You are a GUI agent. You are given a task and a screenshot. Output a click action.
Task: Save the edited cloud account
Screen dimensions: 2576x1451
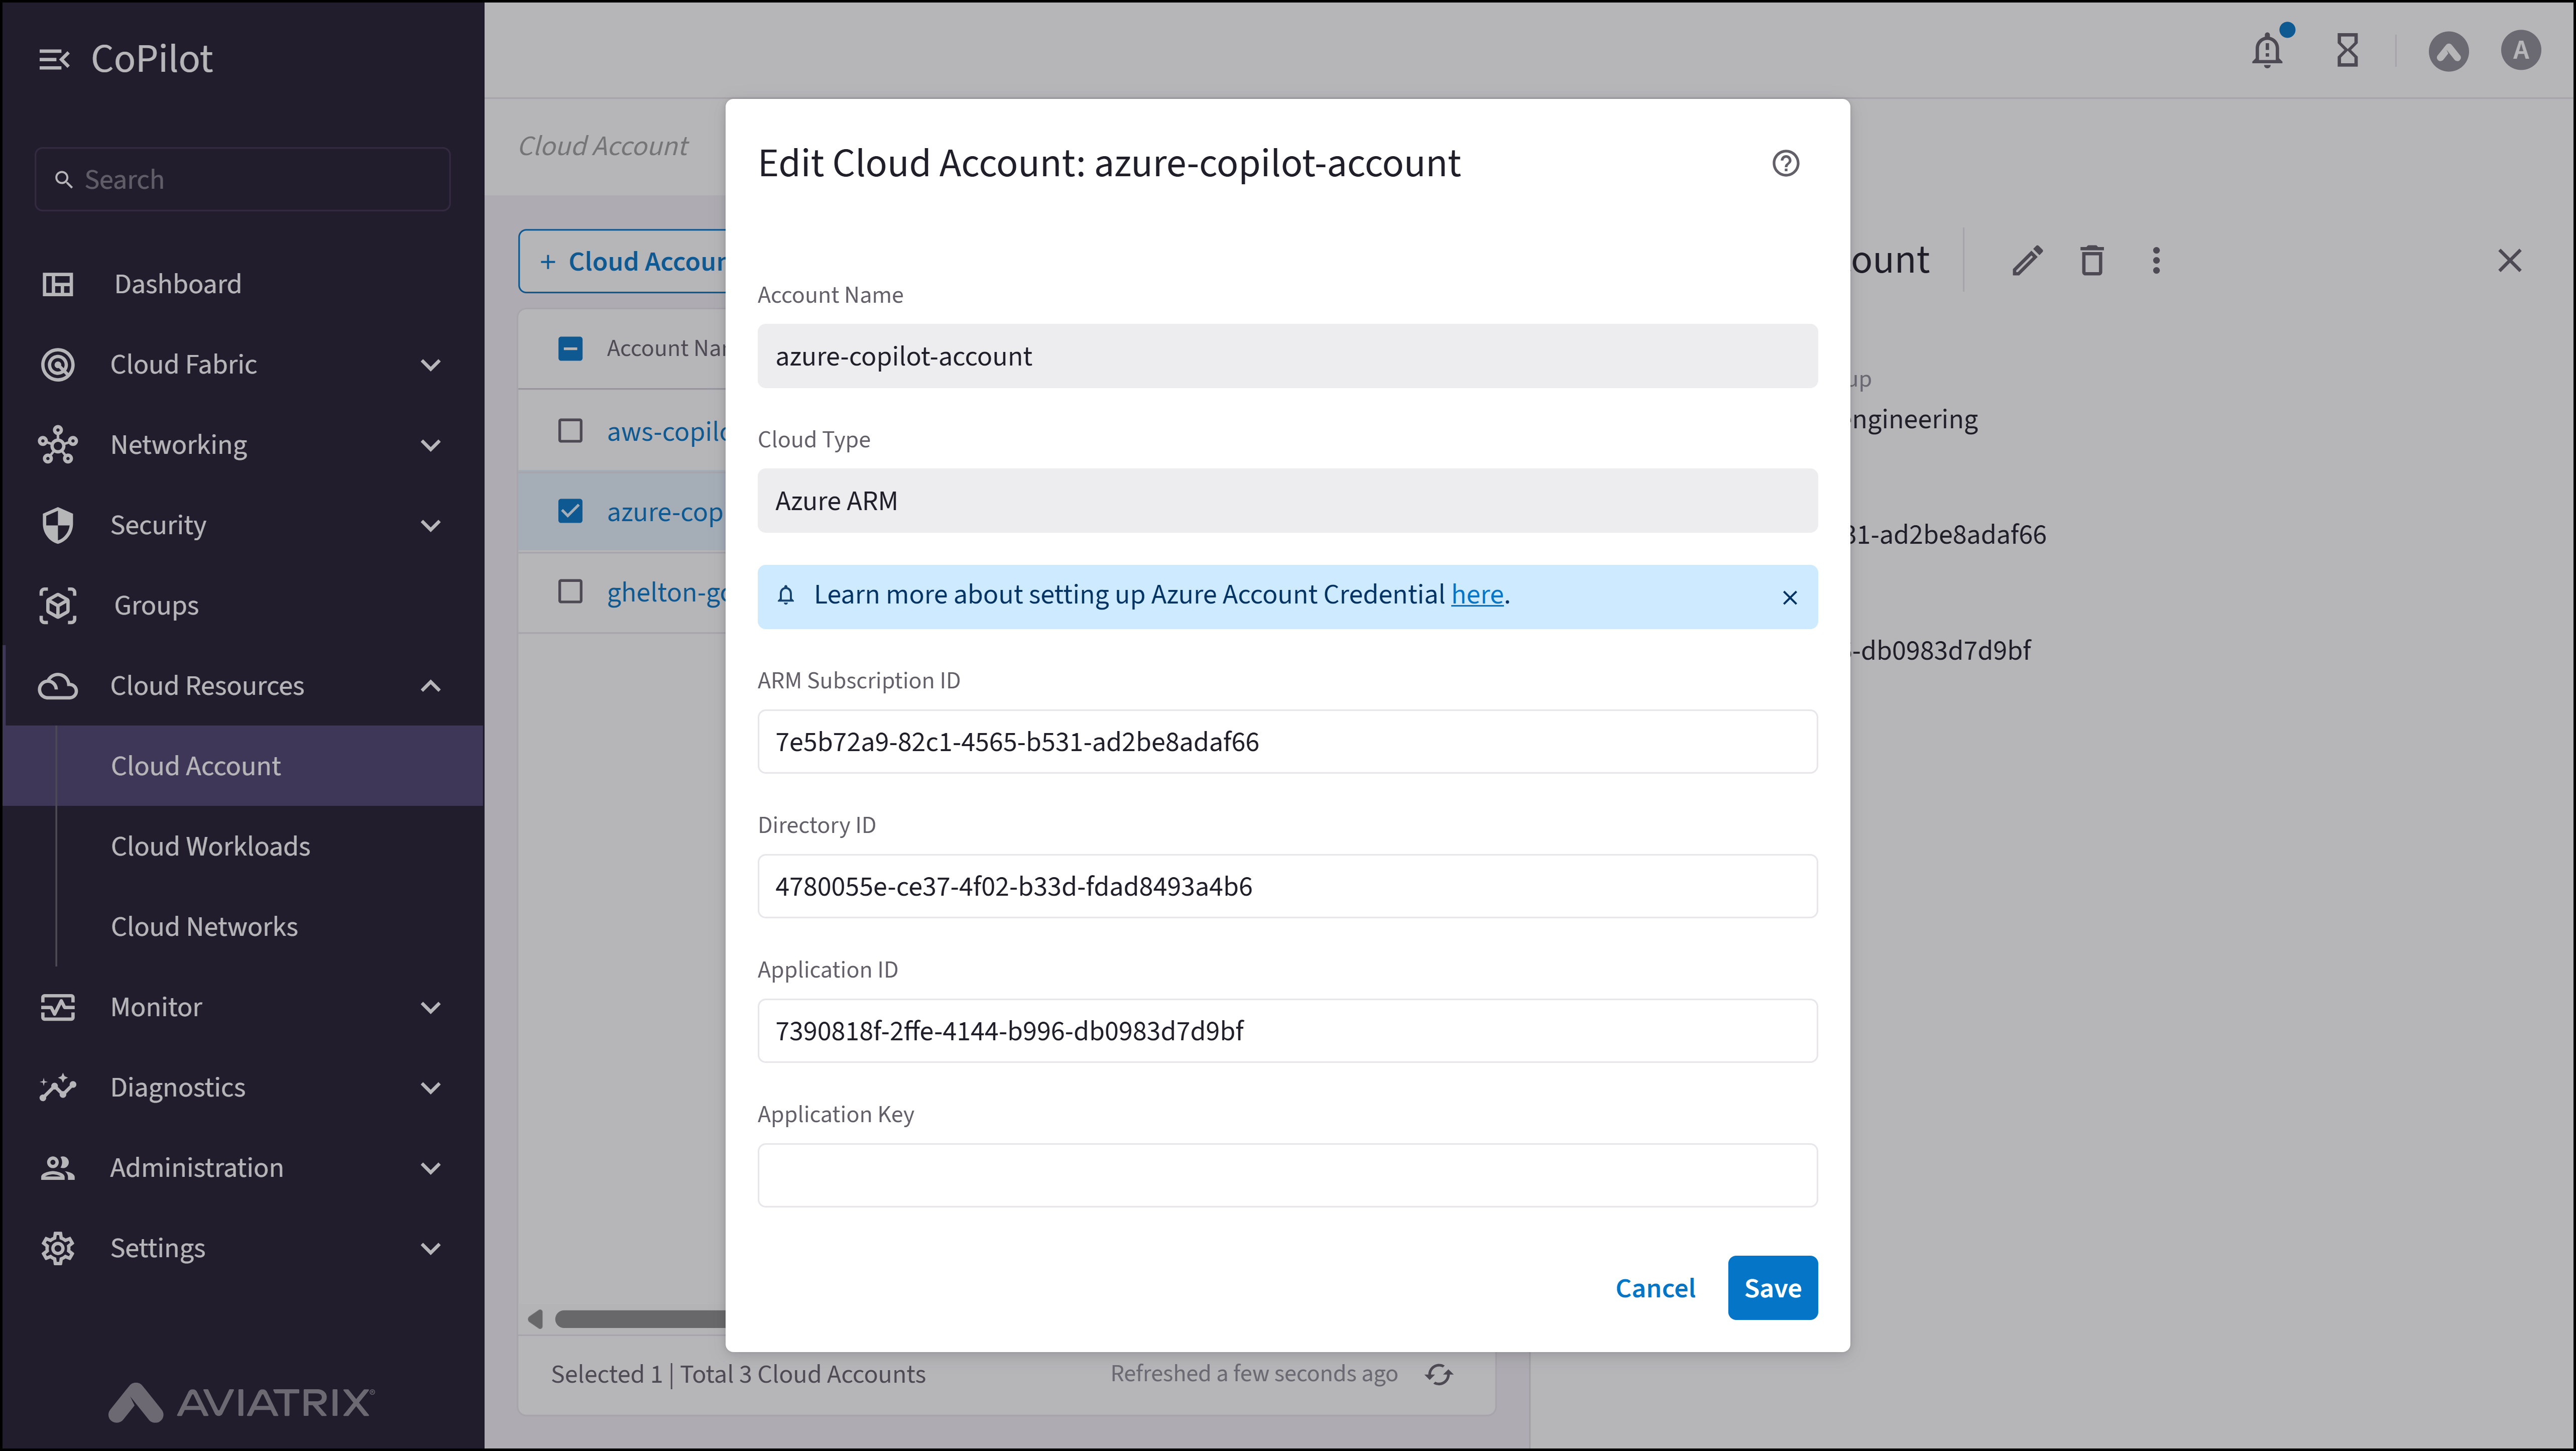click(x=1771, y=1288)
